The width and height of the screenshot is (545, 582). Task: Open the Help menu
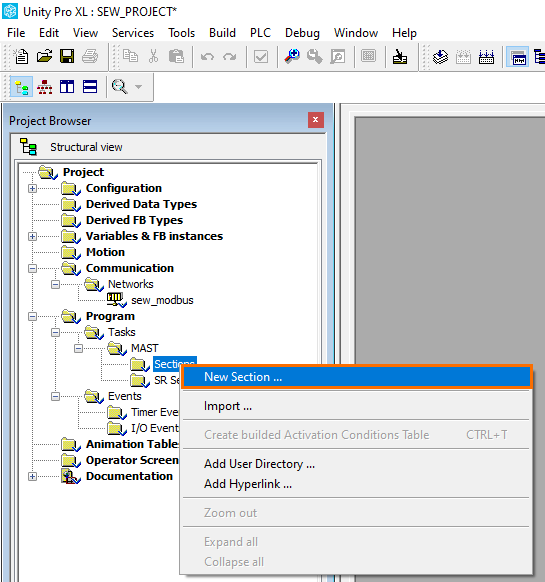click(404, 33)
